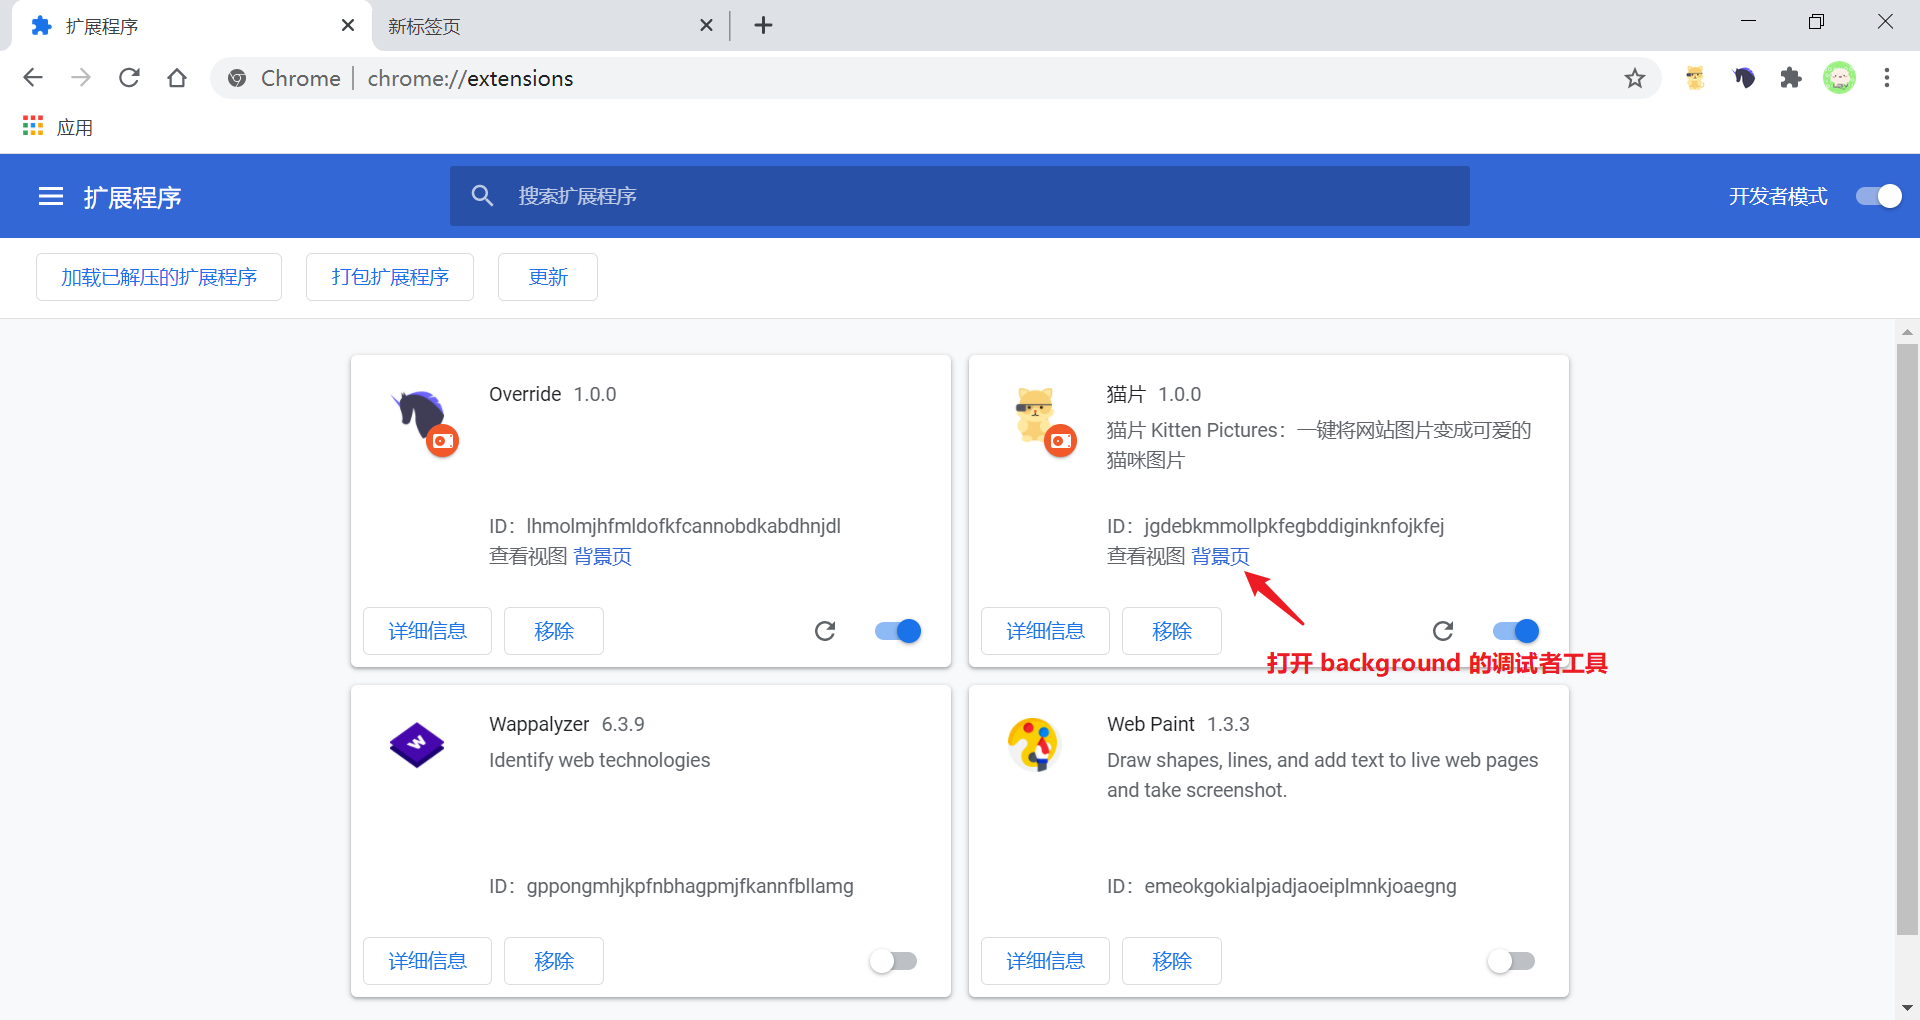1920x1020 pixels.
Task: Click the 更新 button
Action: pos(548,277)
